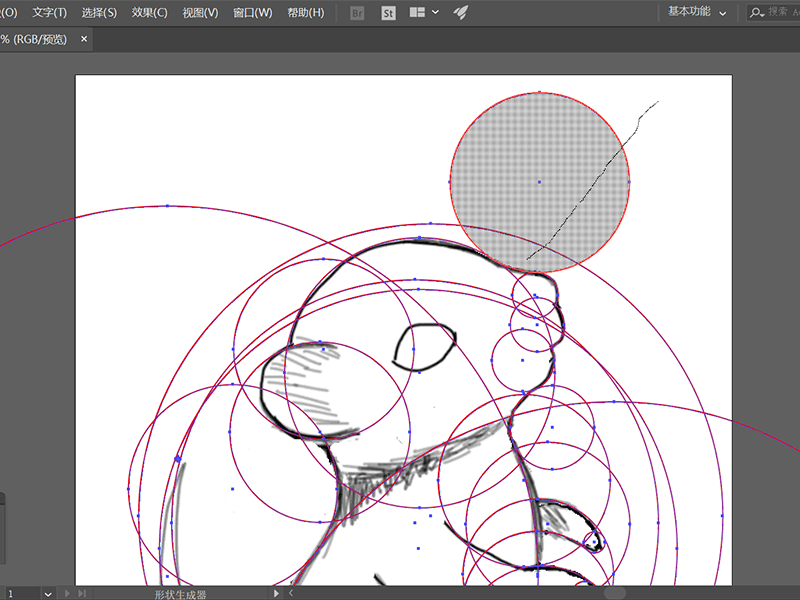Open the 效果(C) menu
Image resolution: width=800 pixels, height=600 pixels.
pyautogui.click(x=149, y=13)
